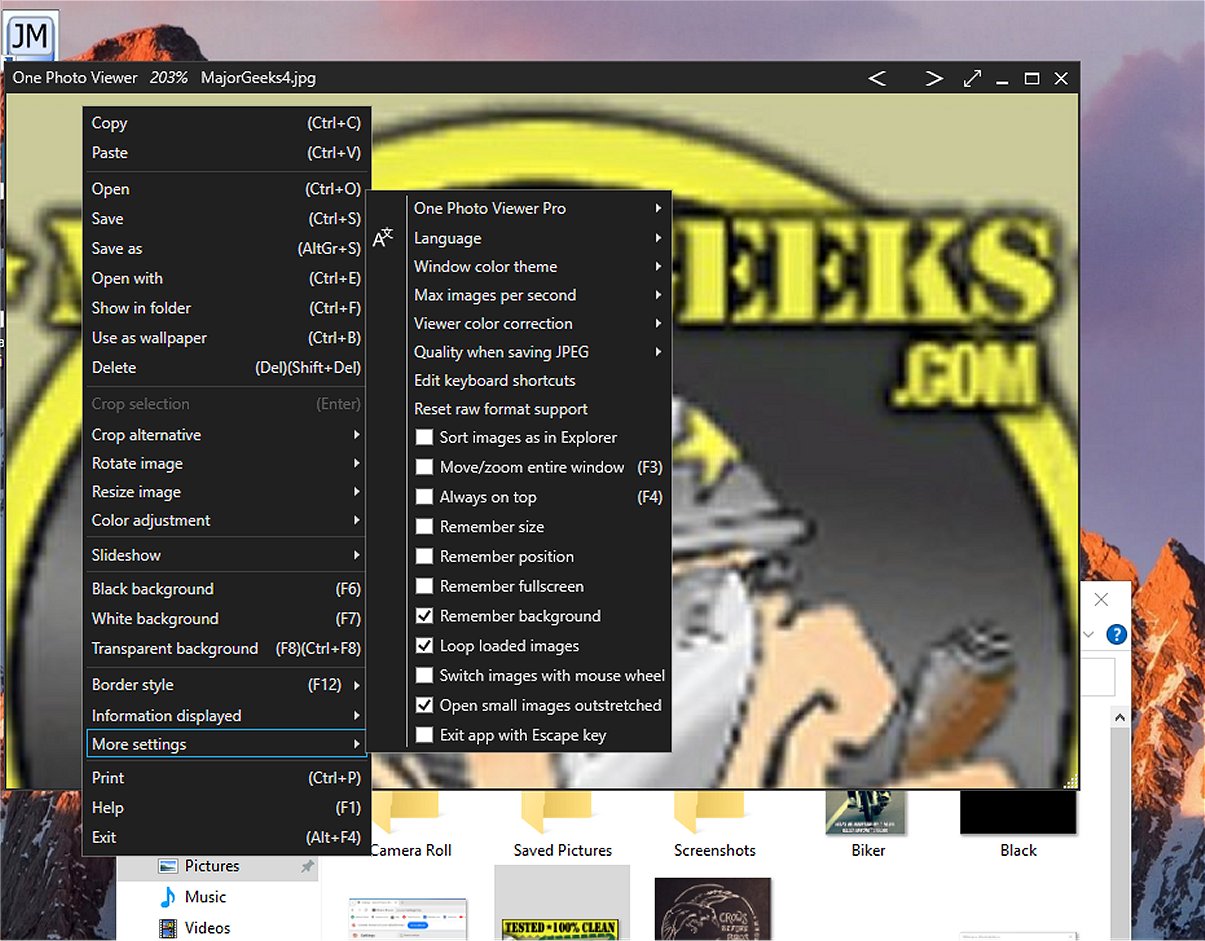Enable Move/zoom entire window checkbox
Image resolution: width=1205 pixels, height=941 pixels.
point(424,467)
